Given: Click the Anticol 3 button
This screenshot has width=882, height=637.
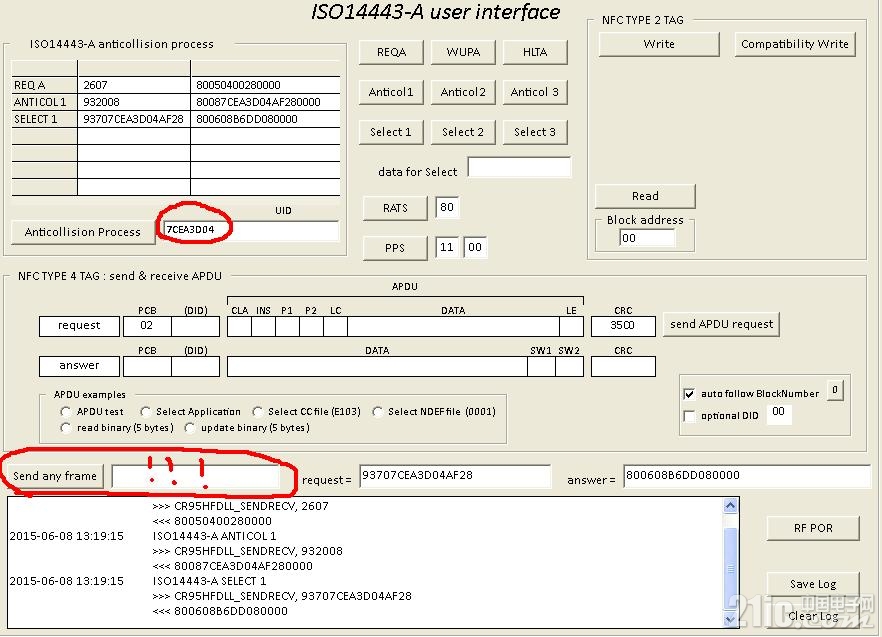Looking at the screenshot, I should tap(535, 92).
